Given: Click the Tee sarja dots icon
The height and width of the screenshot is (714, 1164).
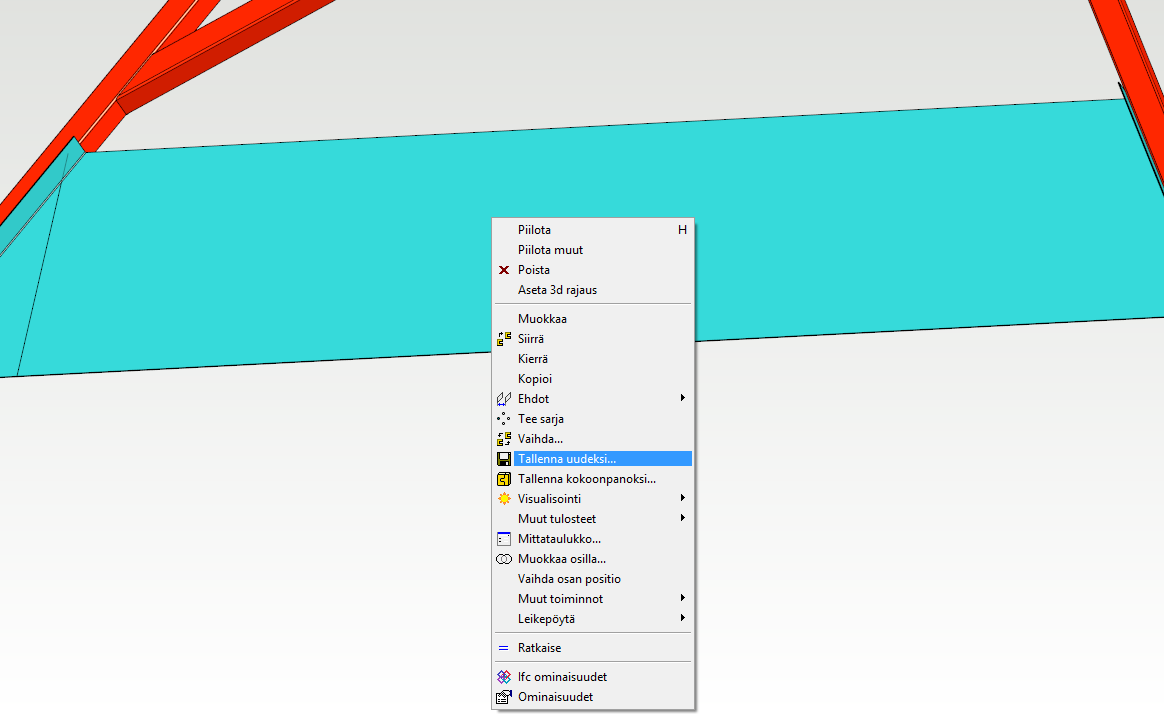Looking at the screenshot, I should point(504,419).
